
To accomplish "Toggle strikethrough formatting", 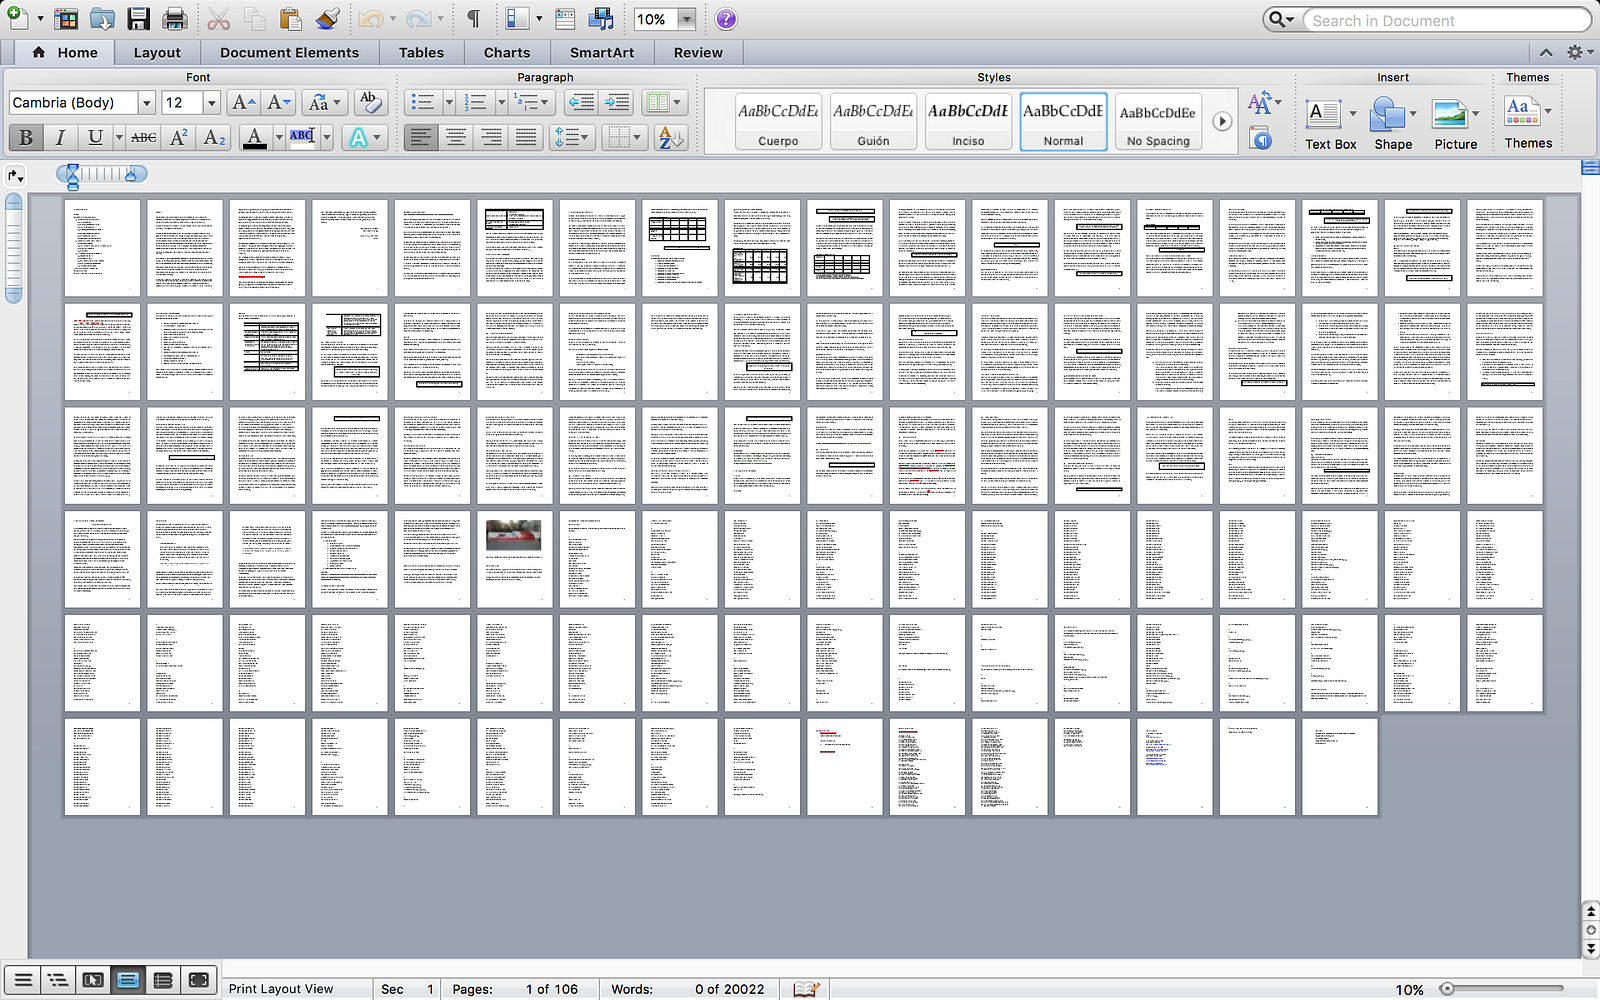I will point(144,138).
